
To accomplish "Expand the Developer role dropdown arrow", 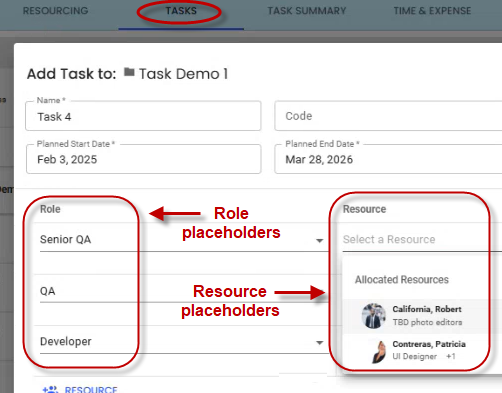I will 319,342.
